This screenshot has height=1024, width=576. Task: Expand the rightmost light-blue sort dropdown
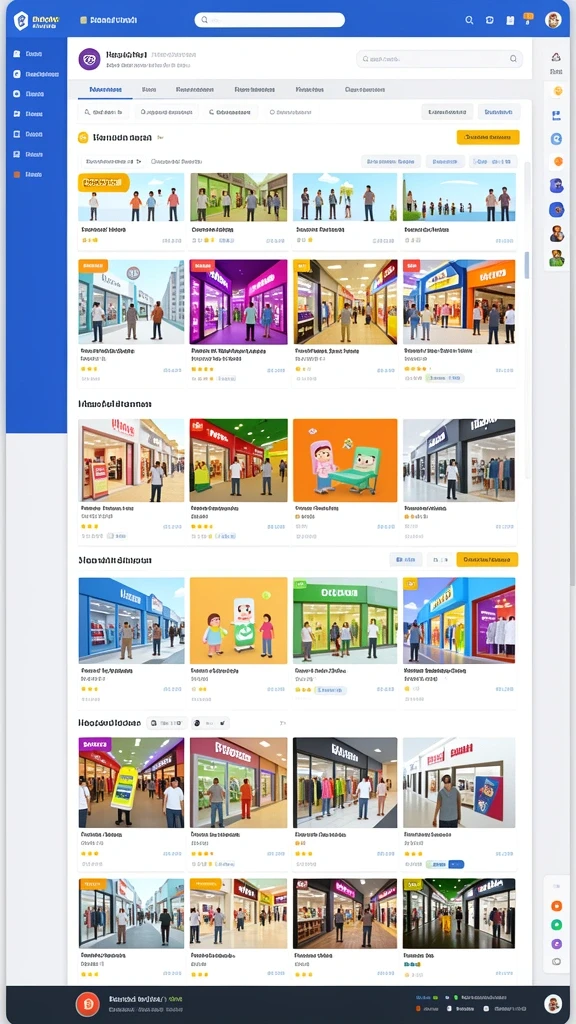[493, 161]
